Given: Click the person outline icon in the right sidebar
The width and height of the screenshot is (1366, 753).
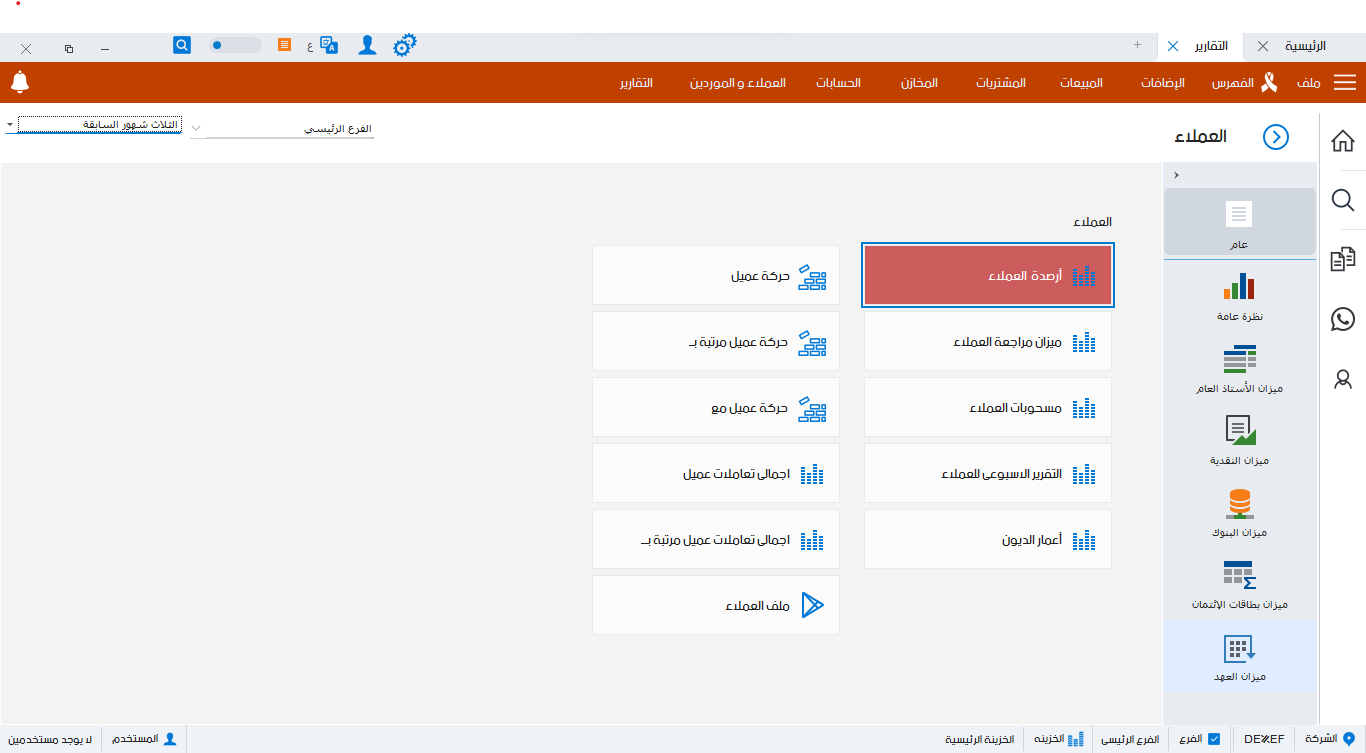Looking at the screenshot, I should tap(1343, 379).
